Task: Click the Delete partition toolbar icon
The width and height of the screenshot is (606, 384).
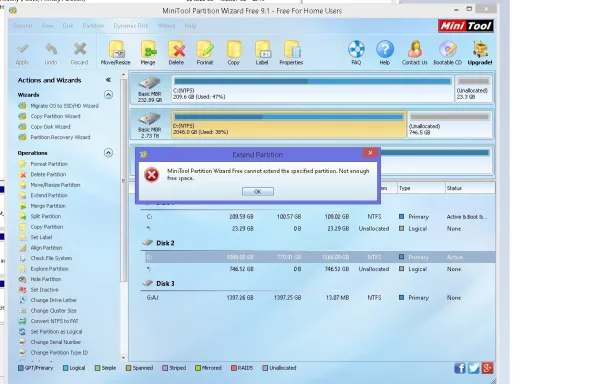Action: tap(176, 50)
